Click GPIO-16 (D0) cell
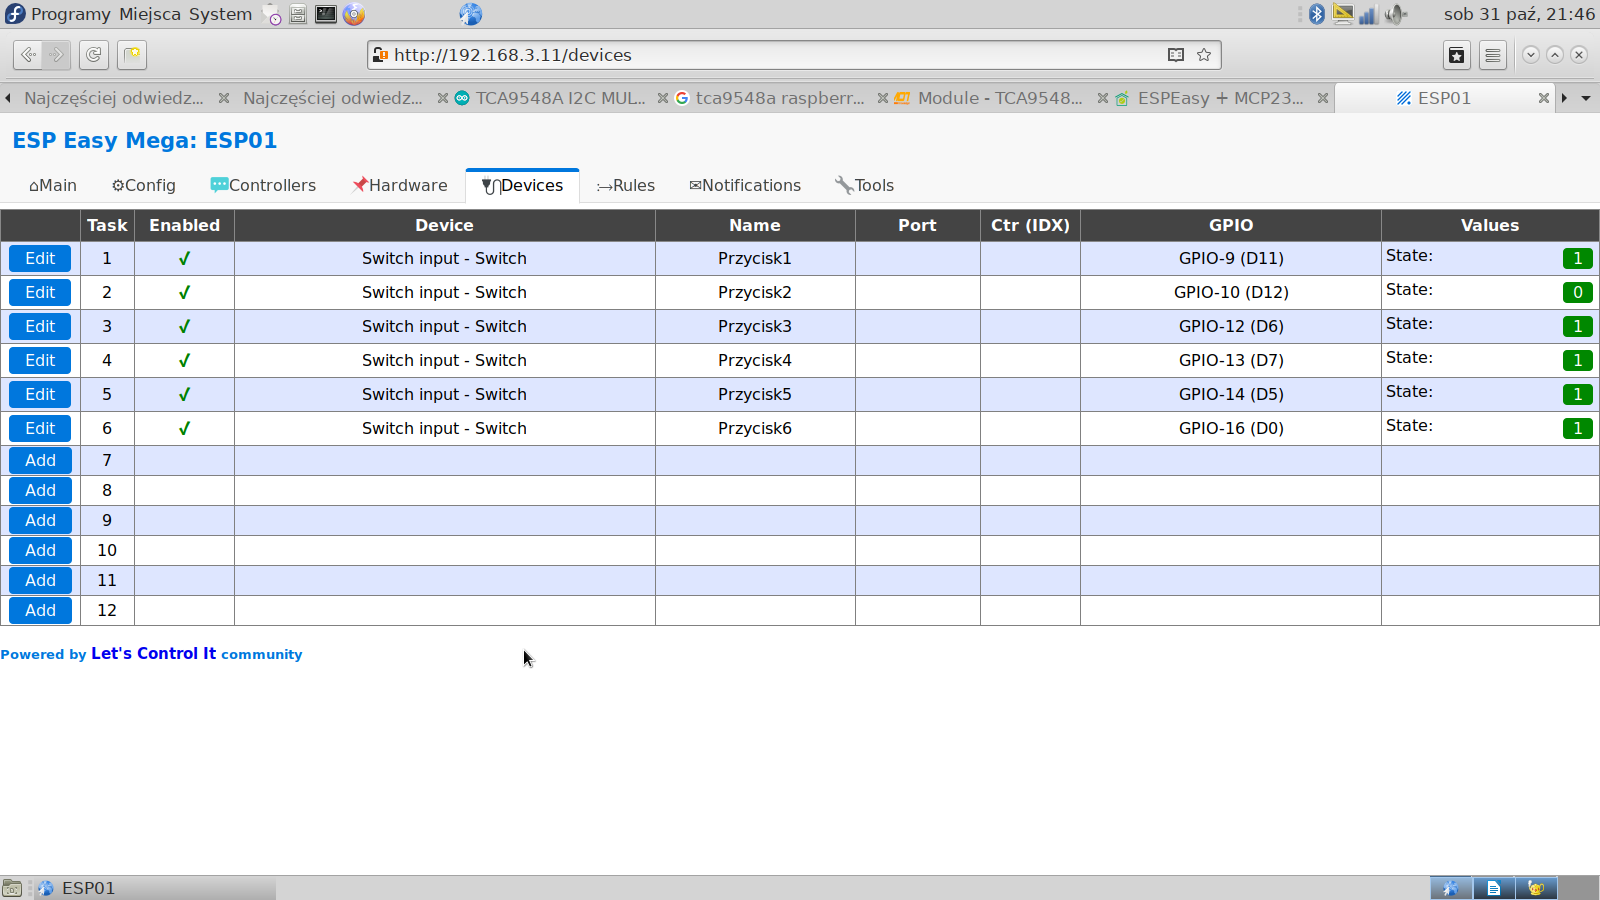This screenshot has height=900, width=1600. (1231, 428)
